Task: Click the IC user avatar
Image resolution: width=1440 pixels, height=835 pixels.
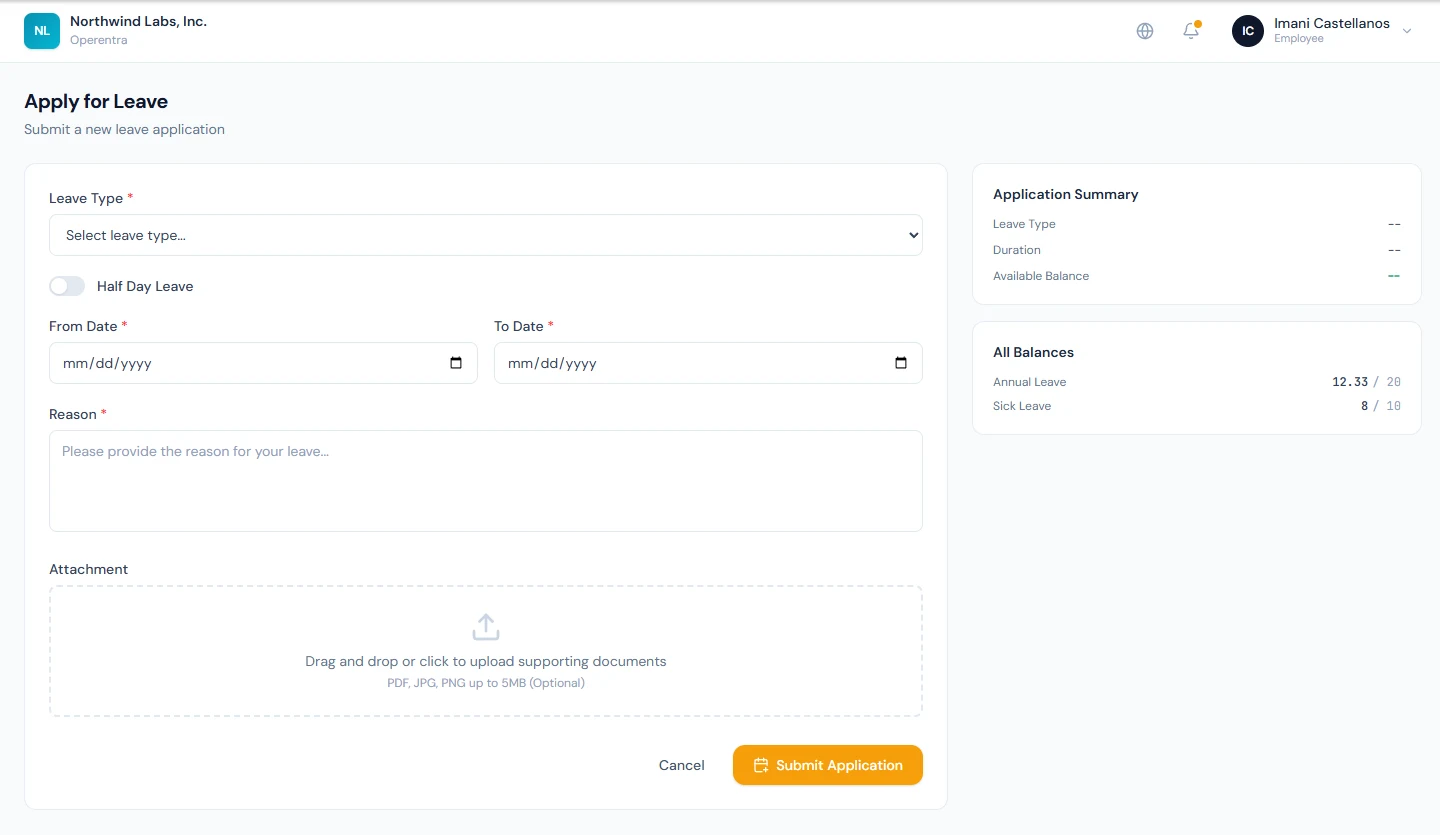Action: click(x=1248, y=31)
